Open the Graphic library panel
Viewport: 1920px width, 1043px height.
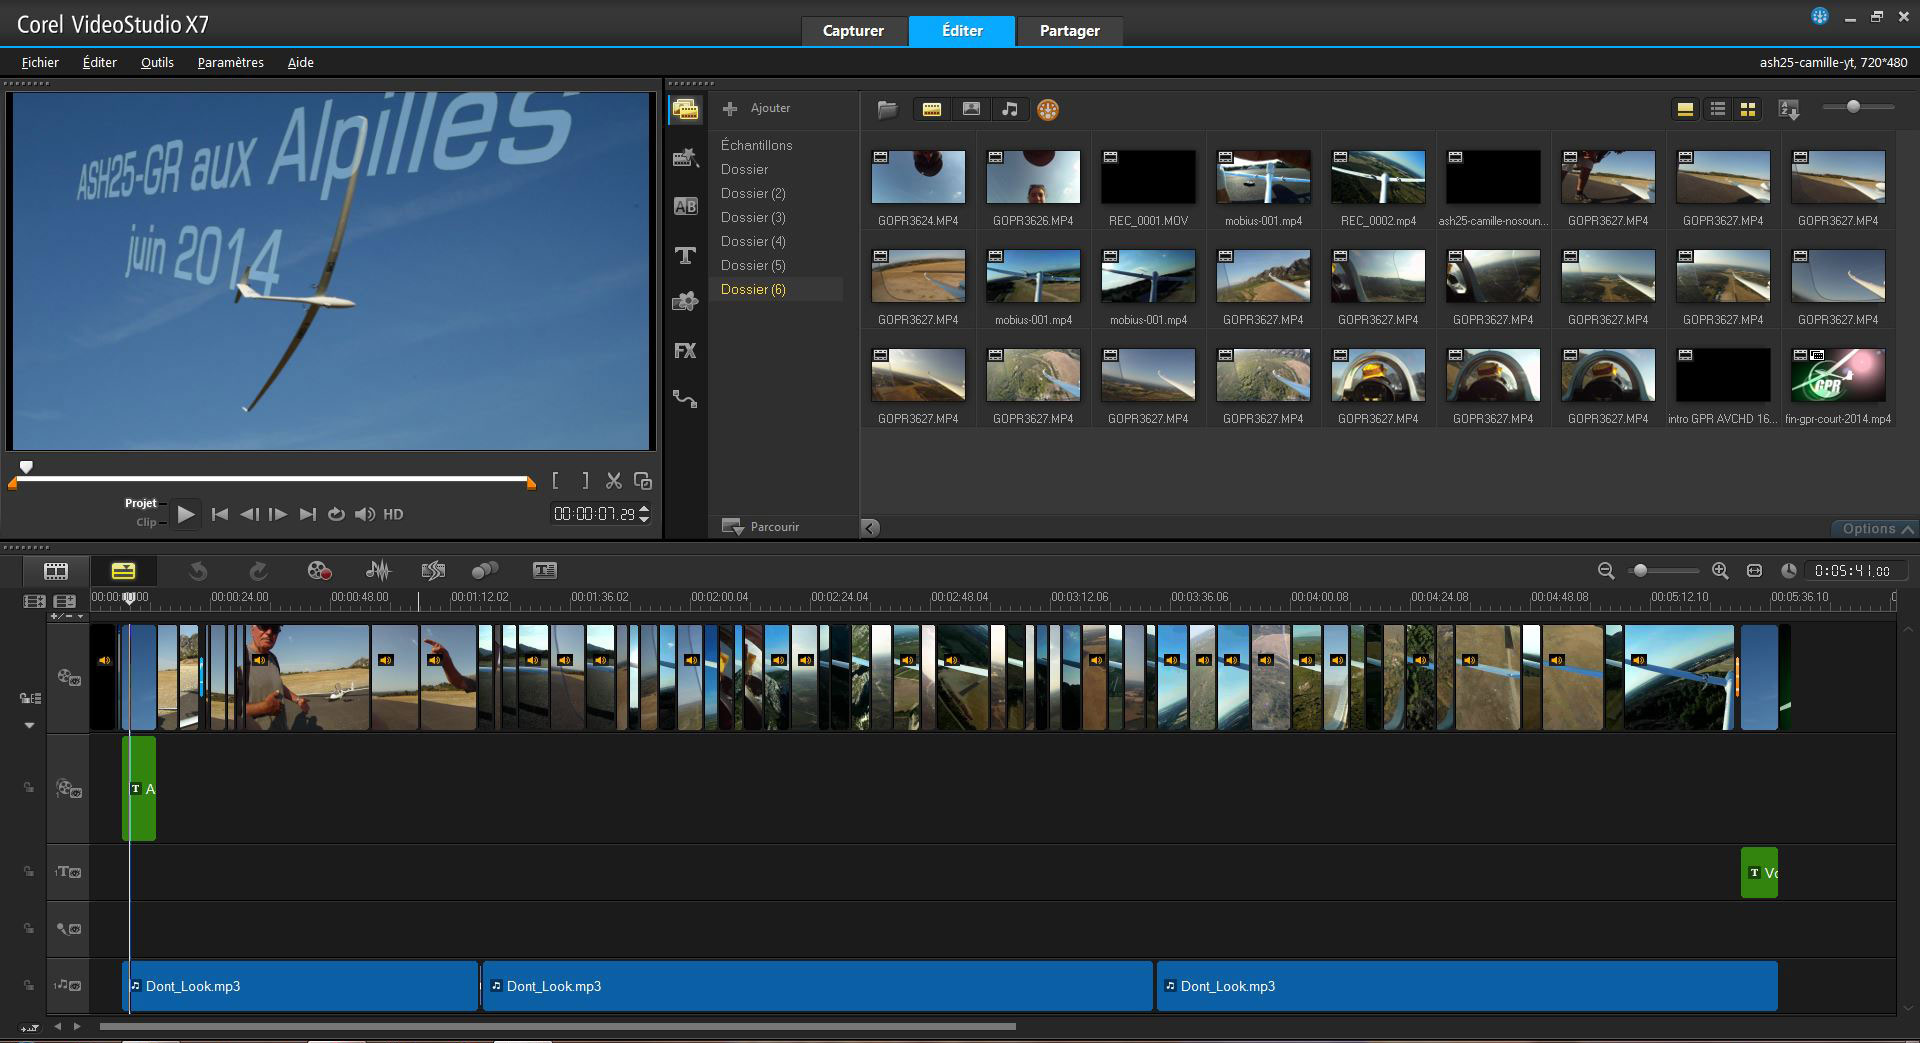pos(685,302)
